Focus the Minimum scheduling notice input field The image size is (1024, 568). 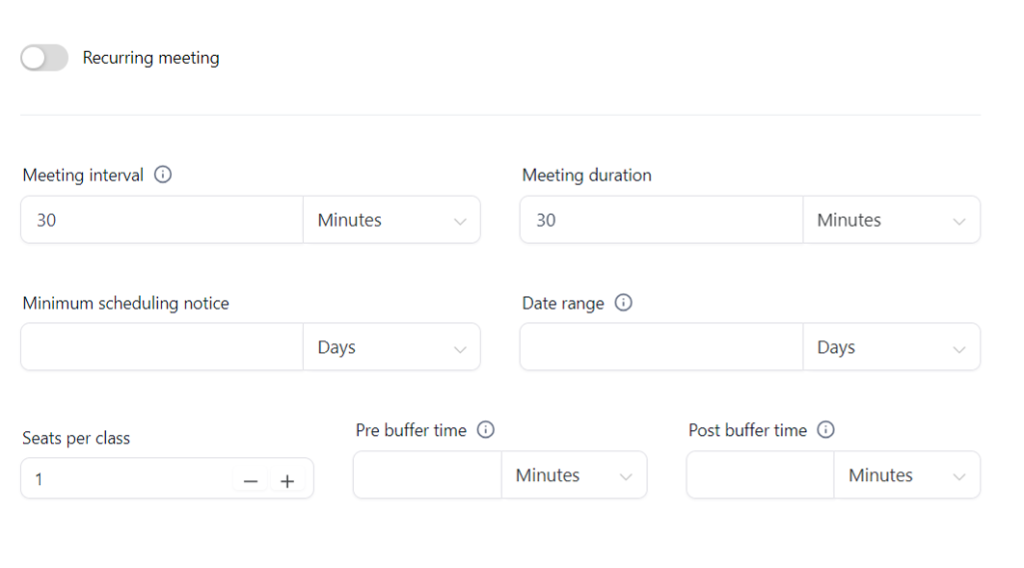162,347
